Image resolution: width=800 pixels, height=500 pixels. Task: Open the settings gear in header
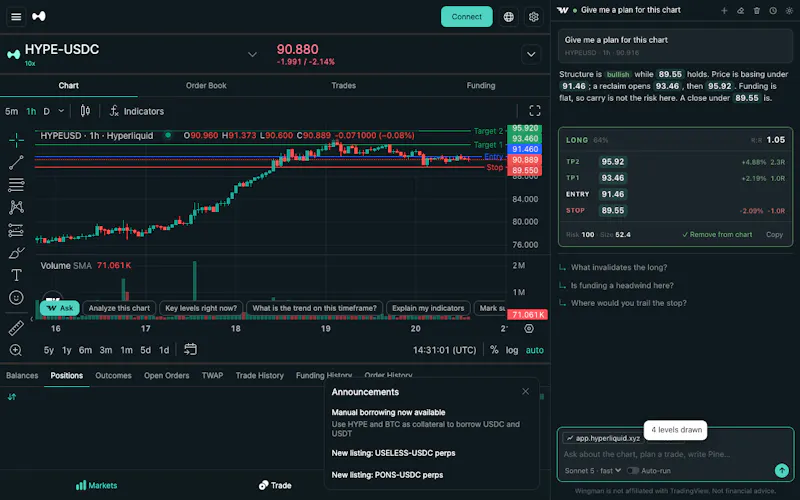534,17
